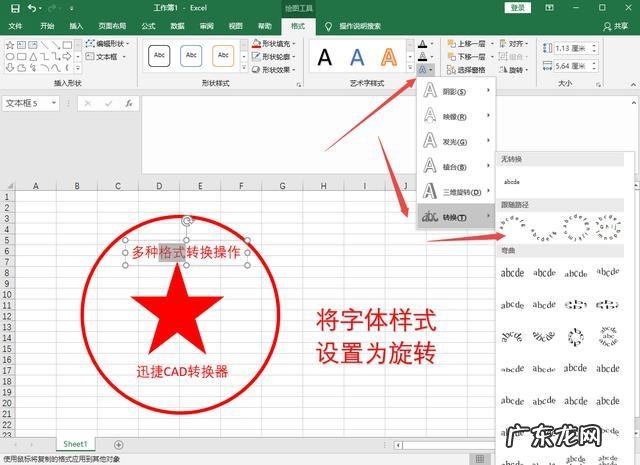This screenshot has width=640, height=465.
Task: Click 下移一层 send backward button
Action: [467, 56]
